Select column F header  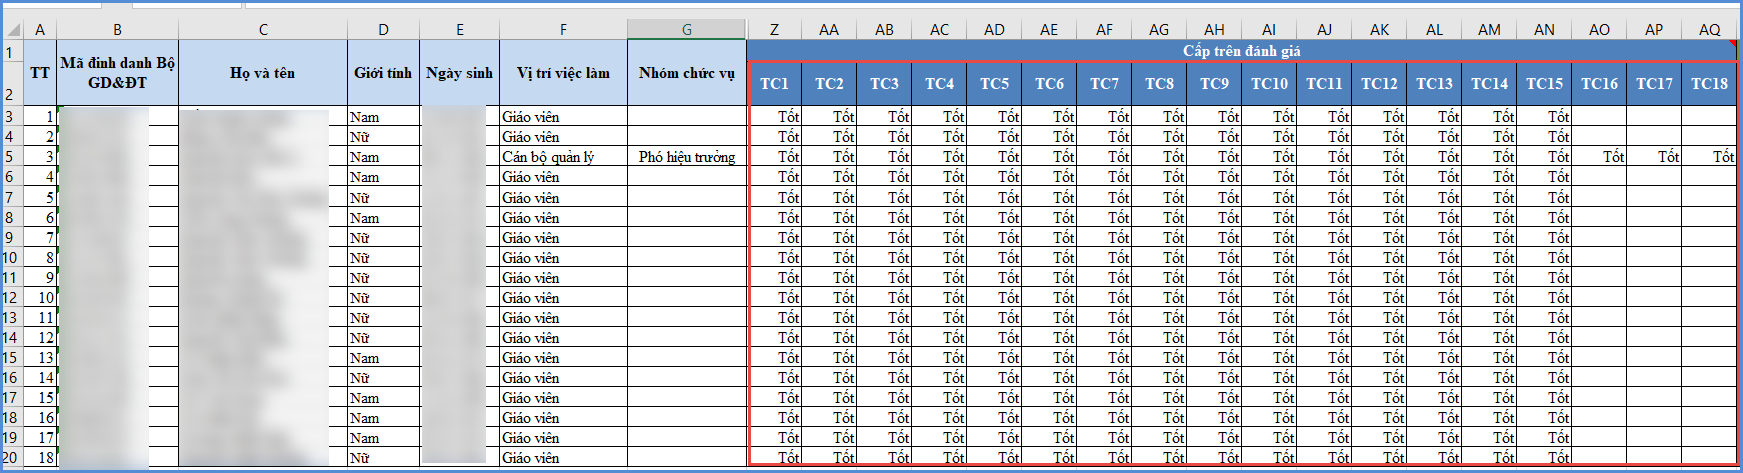[x=563, y=29]
